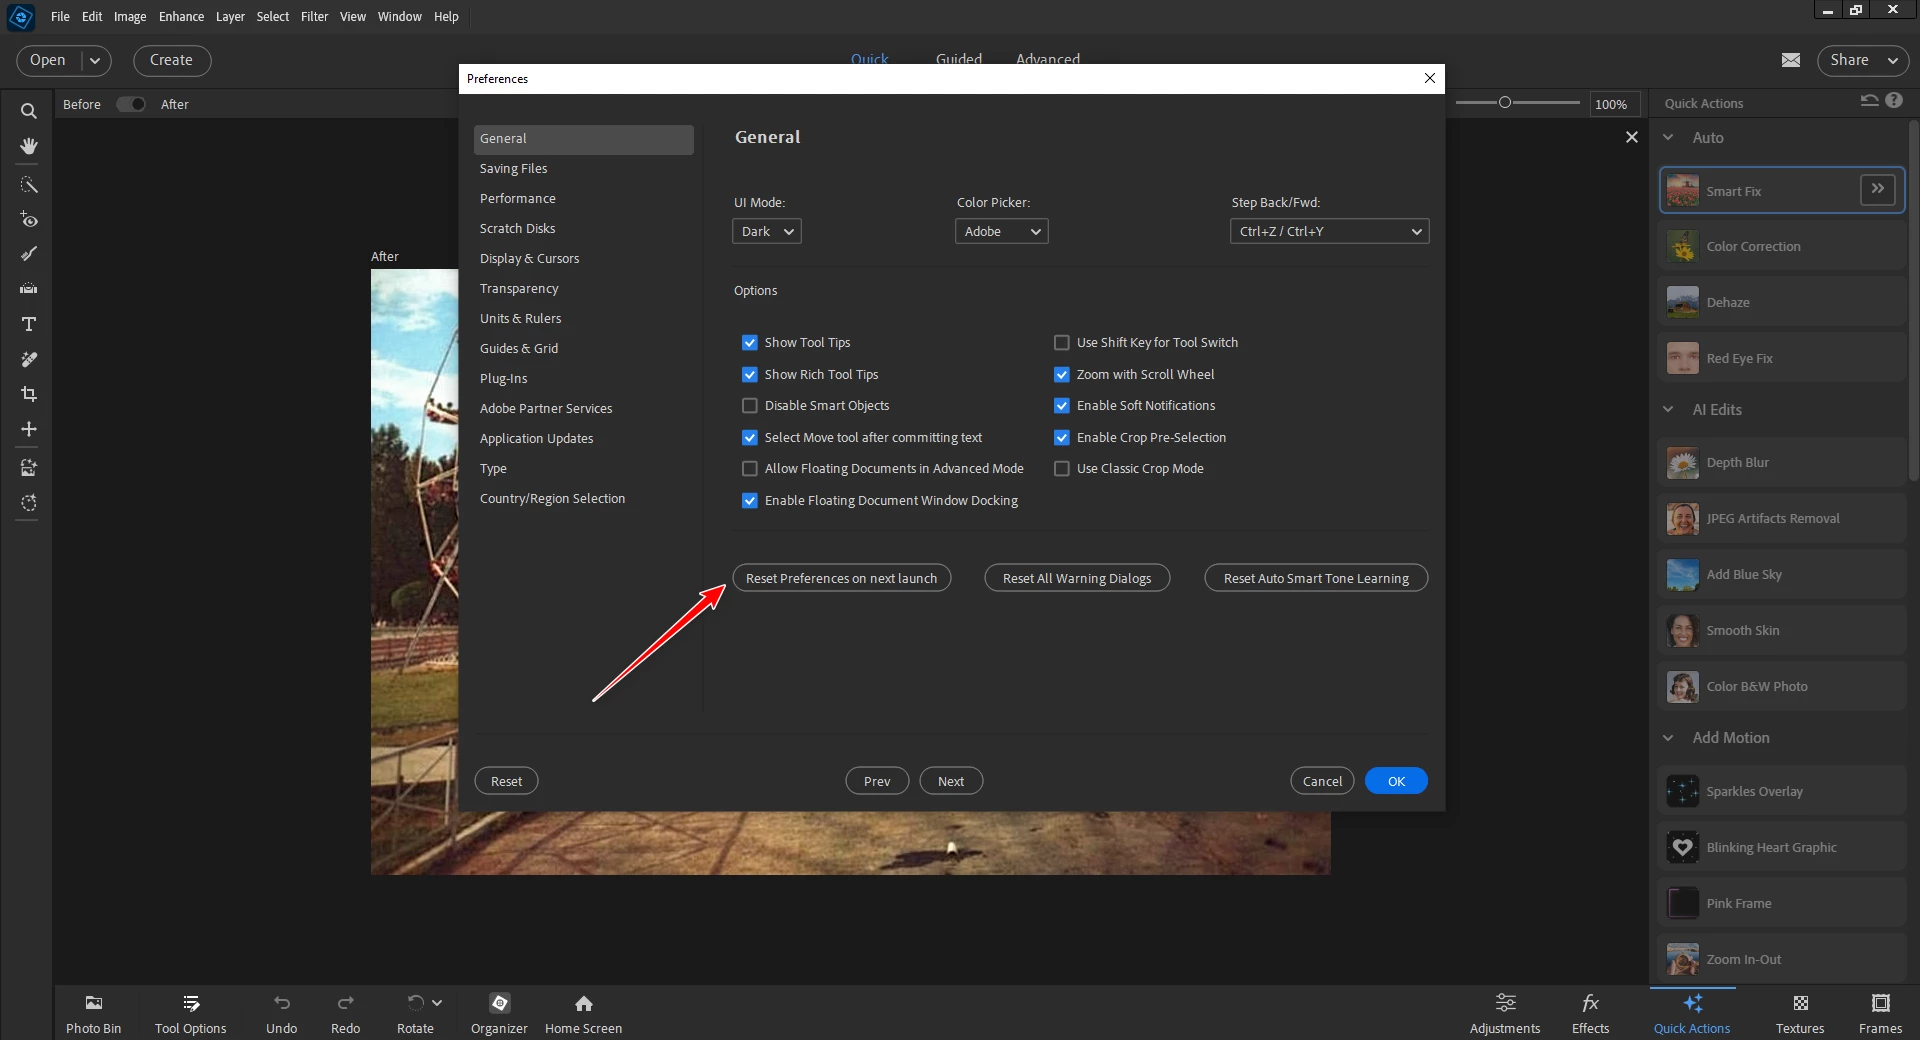
Task: Open Tool Options panel
Action: click(190, 1013)
